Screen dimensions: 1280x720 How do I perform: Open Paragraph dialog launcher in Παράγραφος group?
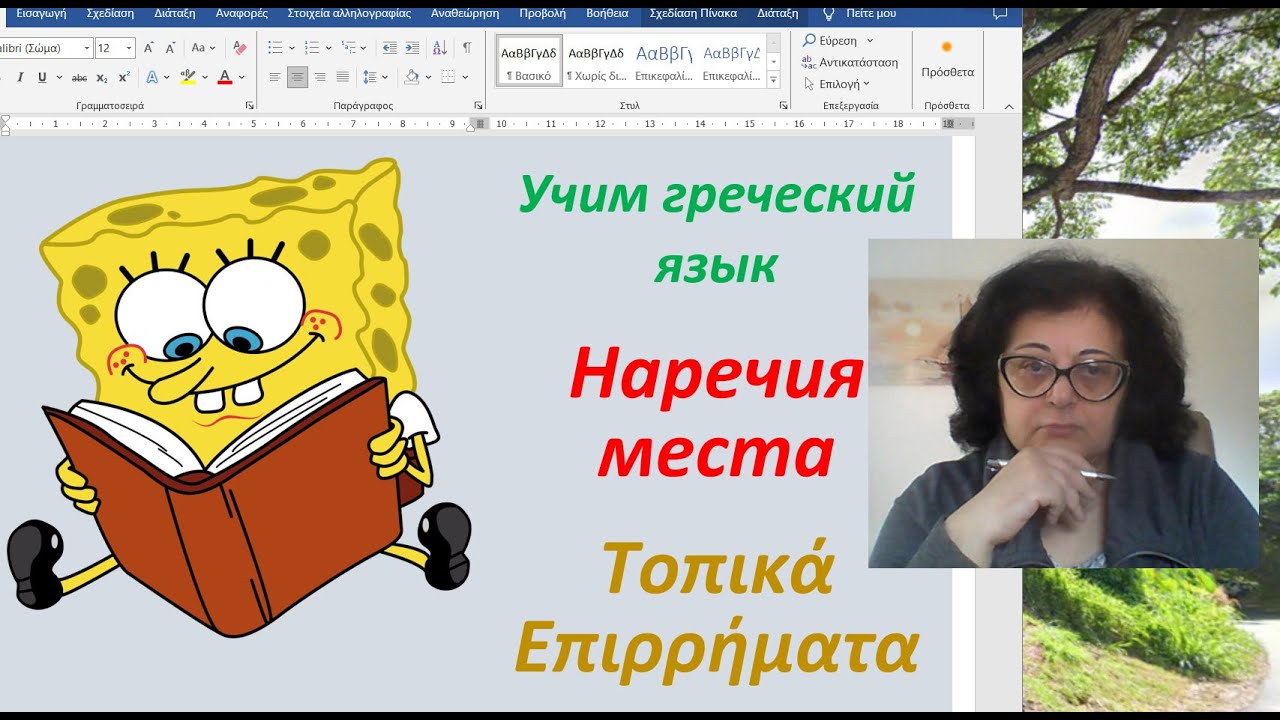click(x=478, y=105)
